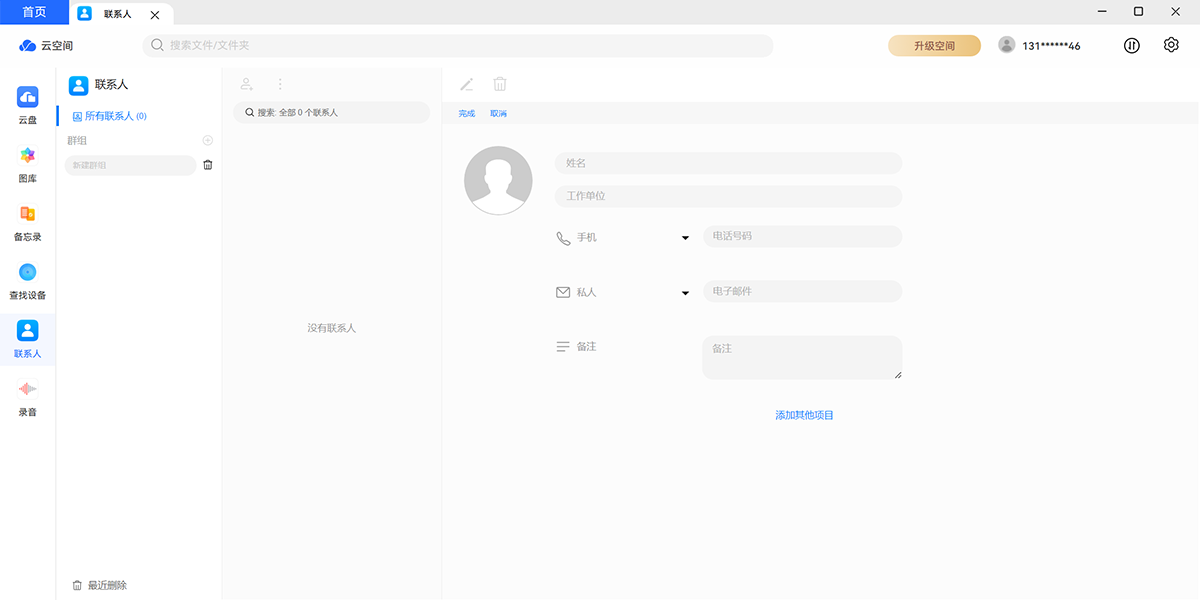Click 添加其他项目 add other items link

[x=804, y=415]
